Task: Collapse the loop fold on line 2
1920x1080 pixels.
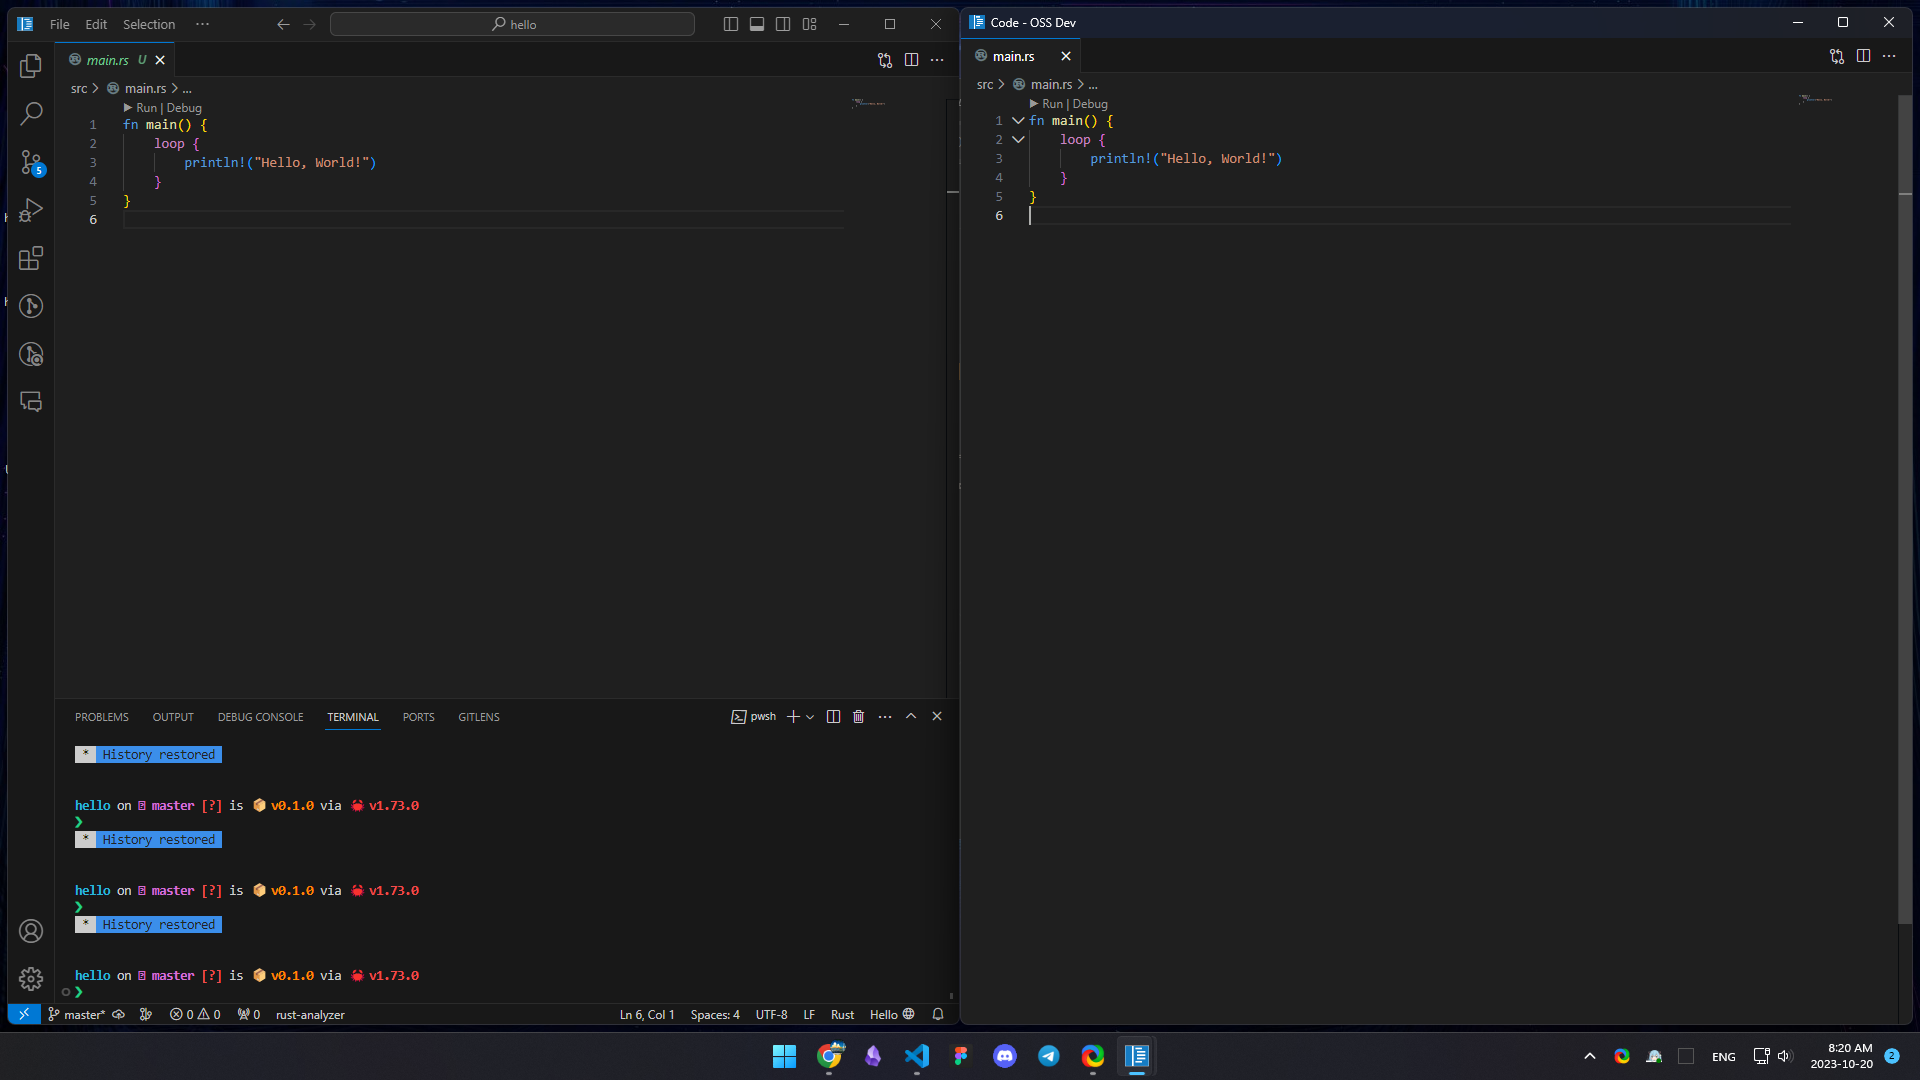Action: click(x=1018, y=139)
